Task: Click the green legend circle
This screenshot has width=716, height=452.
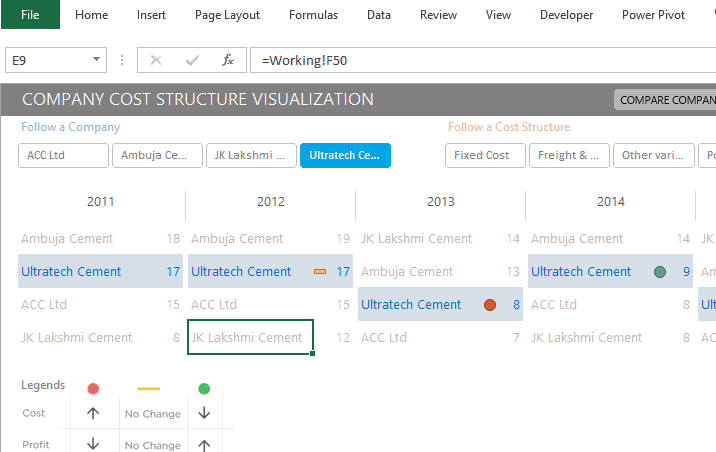Action: coord(204,389)
